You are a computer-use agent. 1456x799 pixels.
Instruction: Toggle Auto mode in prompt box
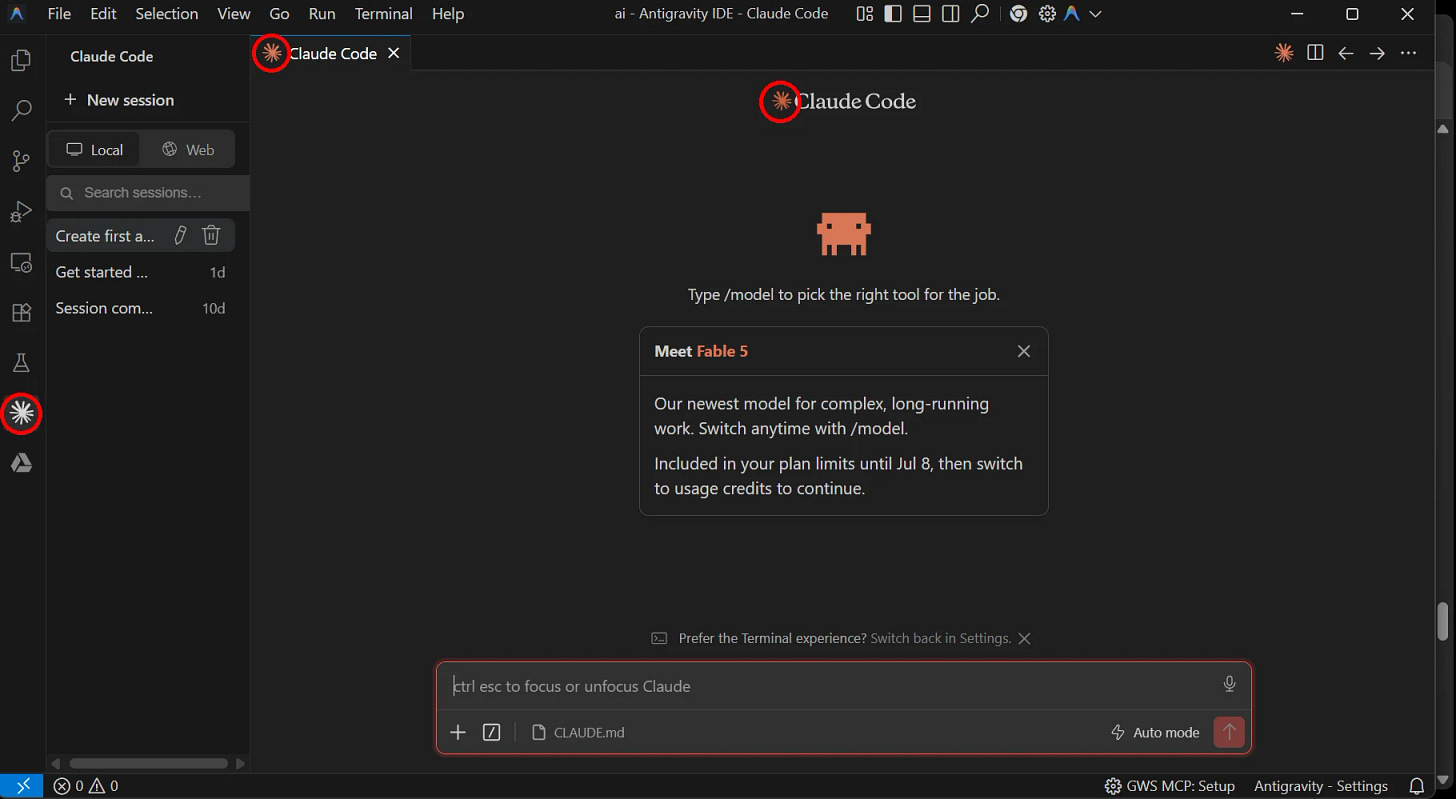[x=1155, y=732]
